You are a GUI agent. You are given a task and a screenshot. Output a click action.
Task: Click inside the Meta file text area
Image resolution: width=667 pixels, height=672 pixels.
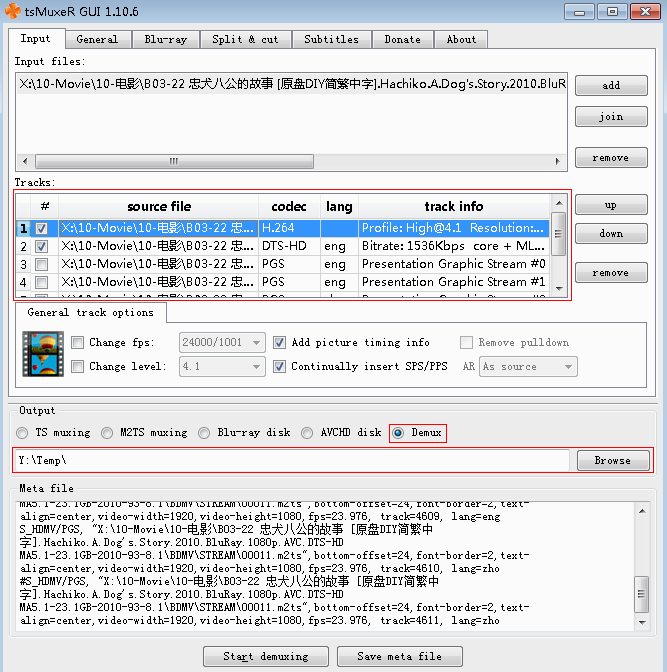[325, 567]
